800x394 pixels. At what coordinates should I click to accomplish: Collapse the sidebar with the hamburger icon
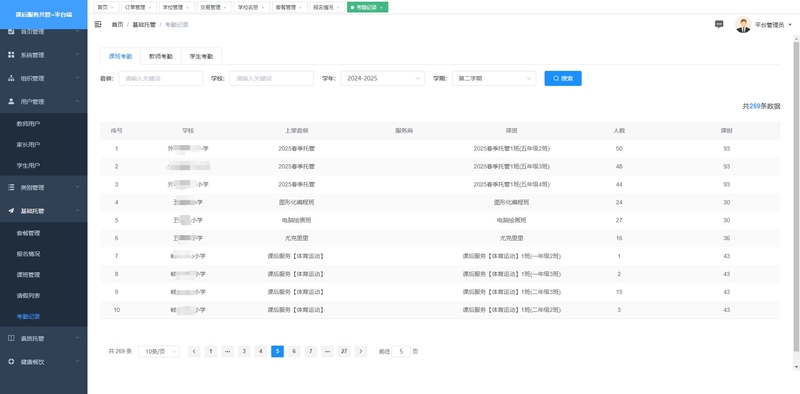tap(98, 24)
